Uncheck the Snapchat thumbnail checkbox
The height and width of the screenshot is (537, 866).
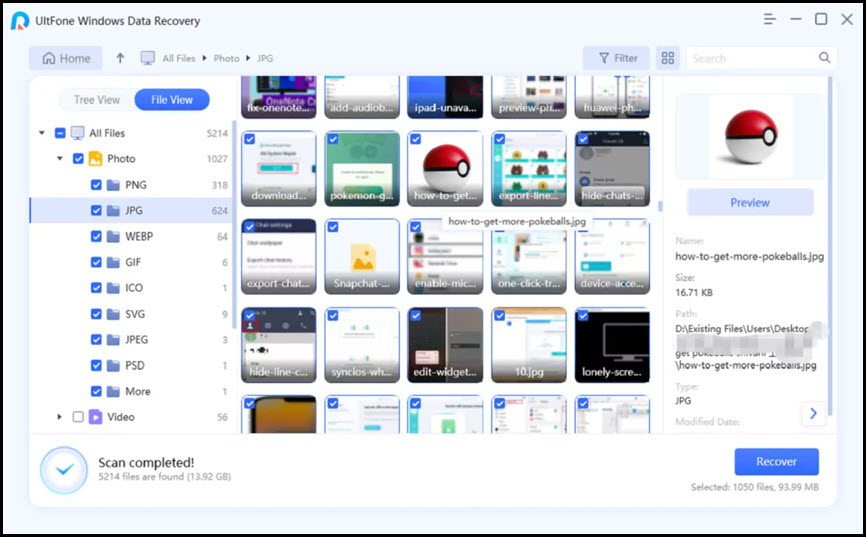333,227
